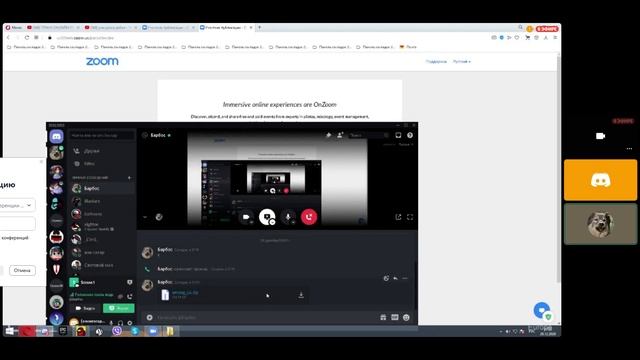Click the Отмена button in left dialog
Image resolution: width=640 pixels, height=360 pixels.
pos(22,270)
